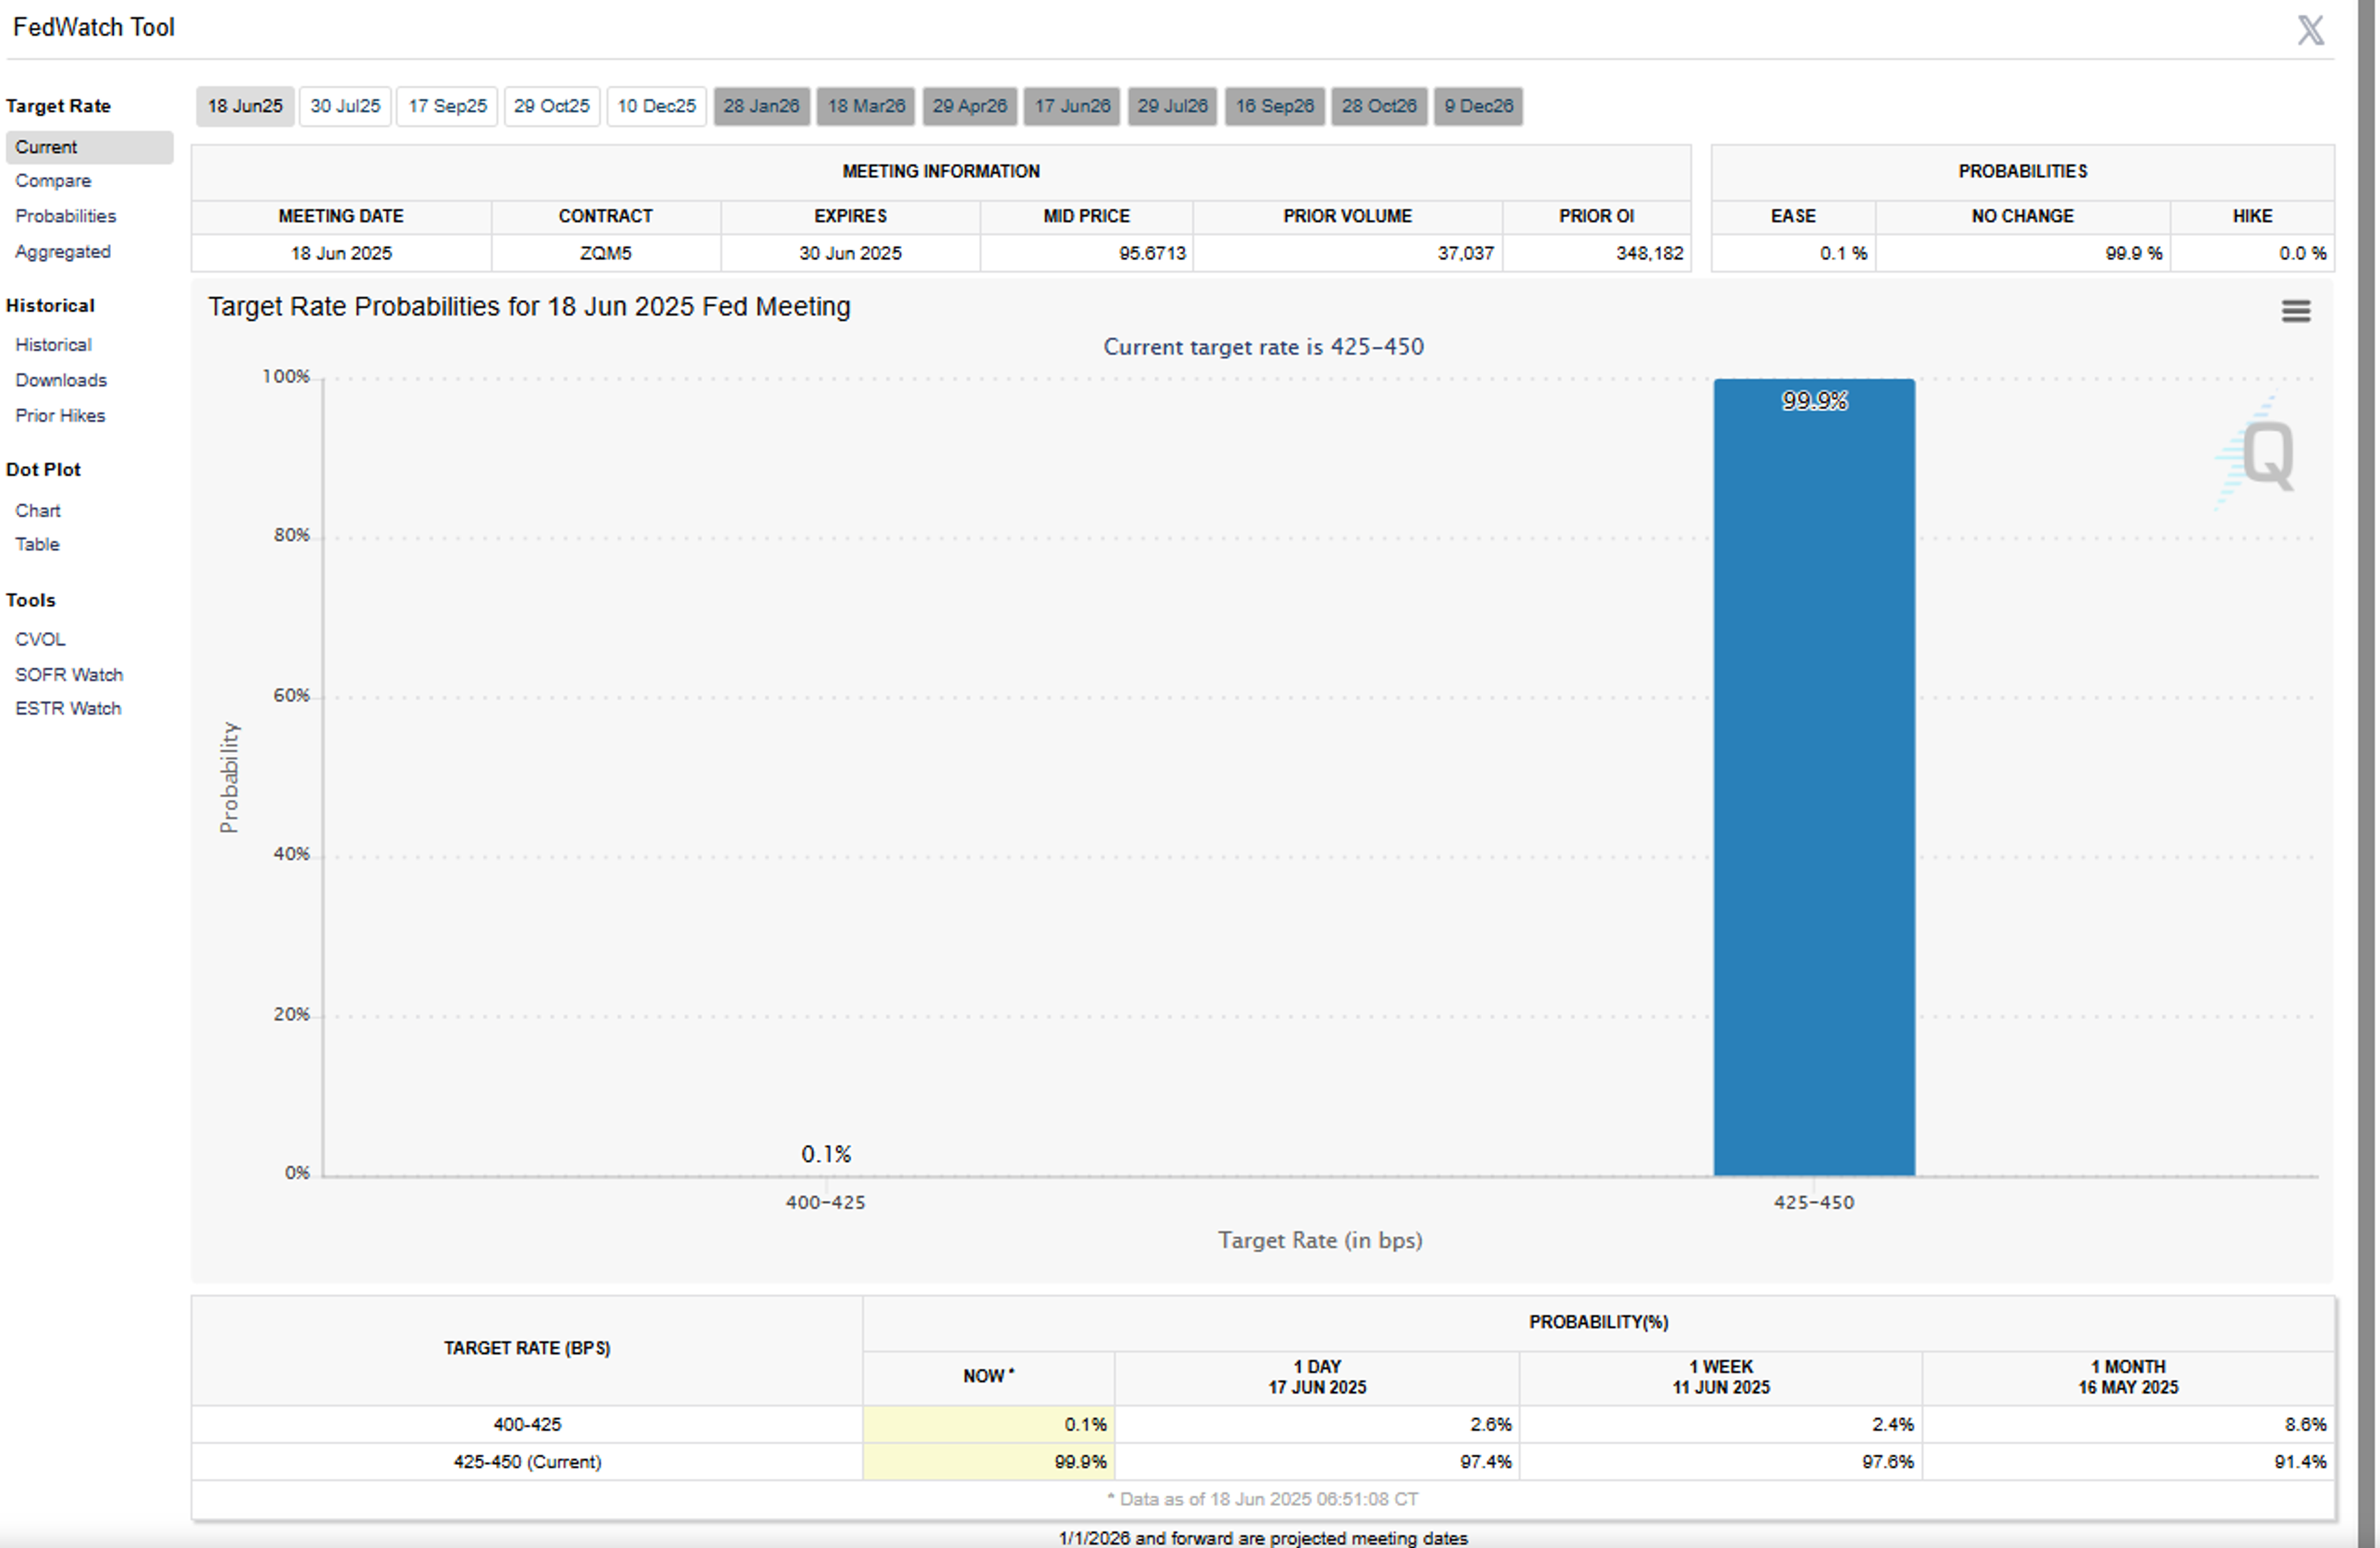Launch the CVOL tool
This screenshot has width=2380, height=1548.
(40, 640)
